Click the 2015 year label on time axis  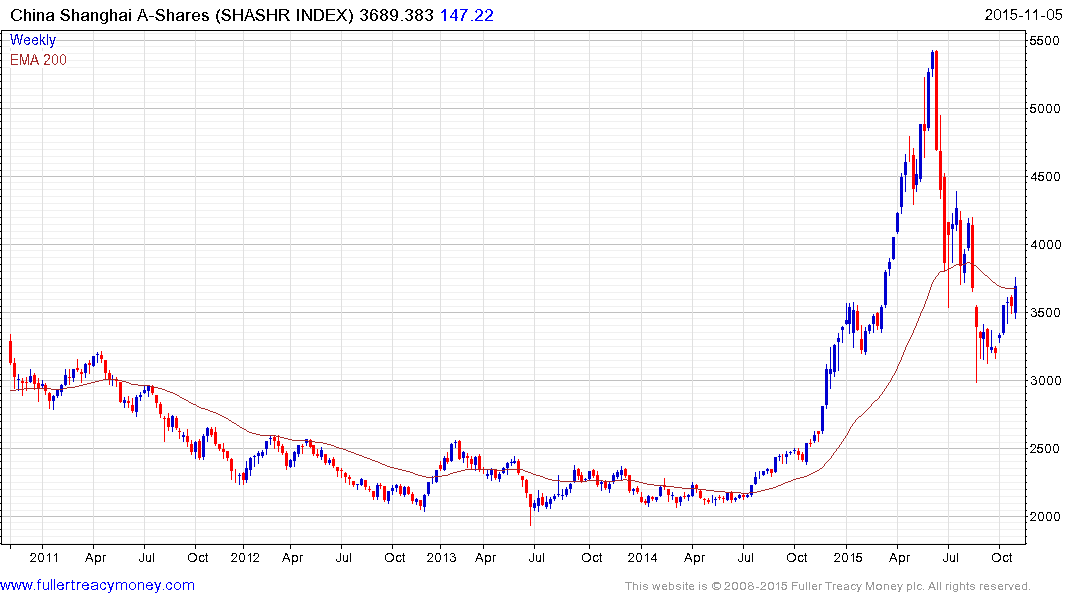coord(847,557)
